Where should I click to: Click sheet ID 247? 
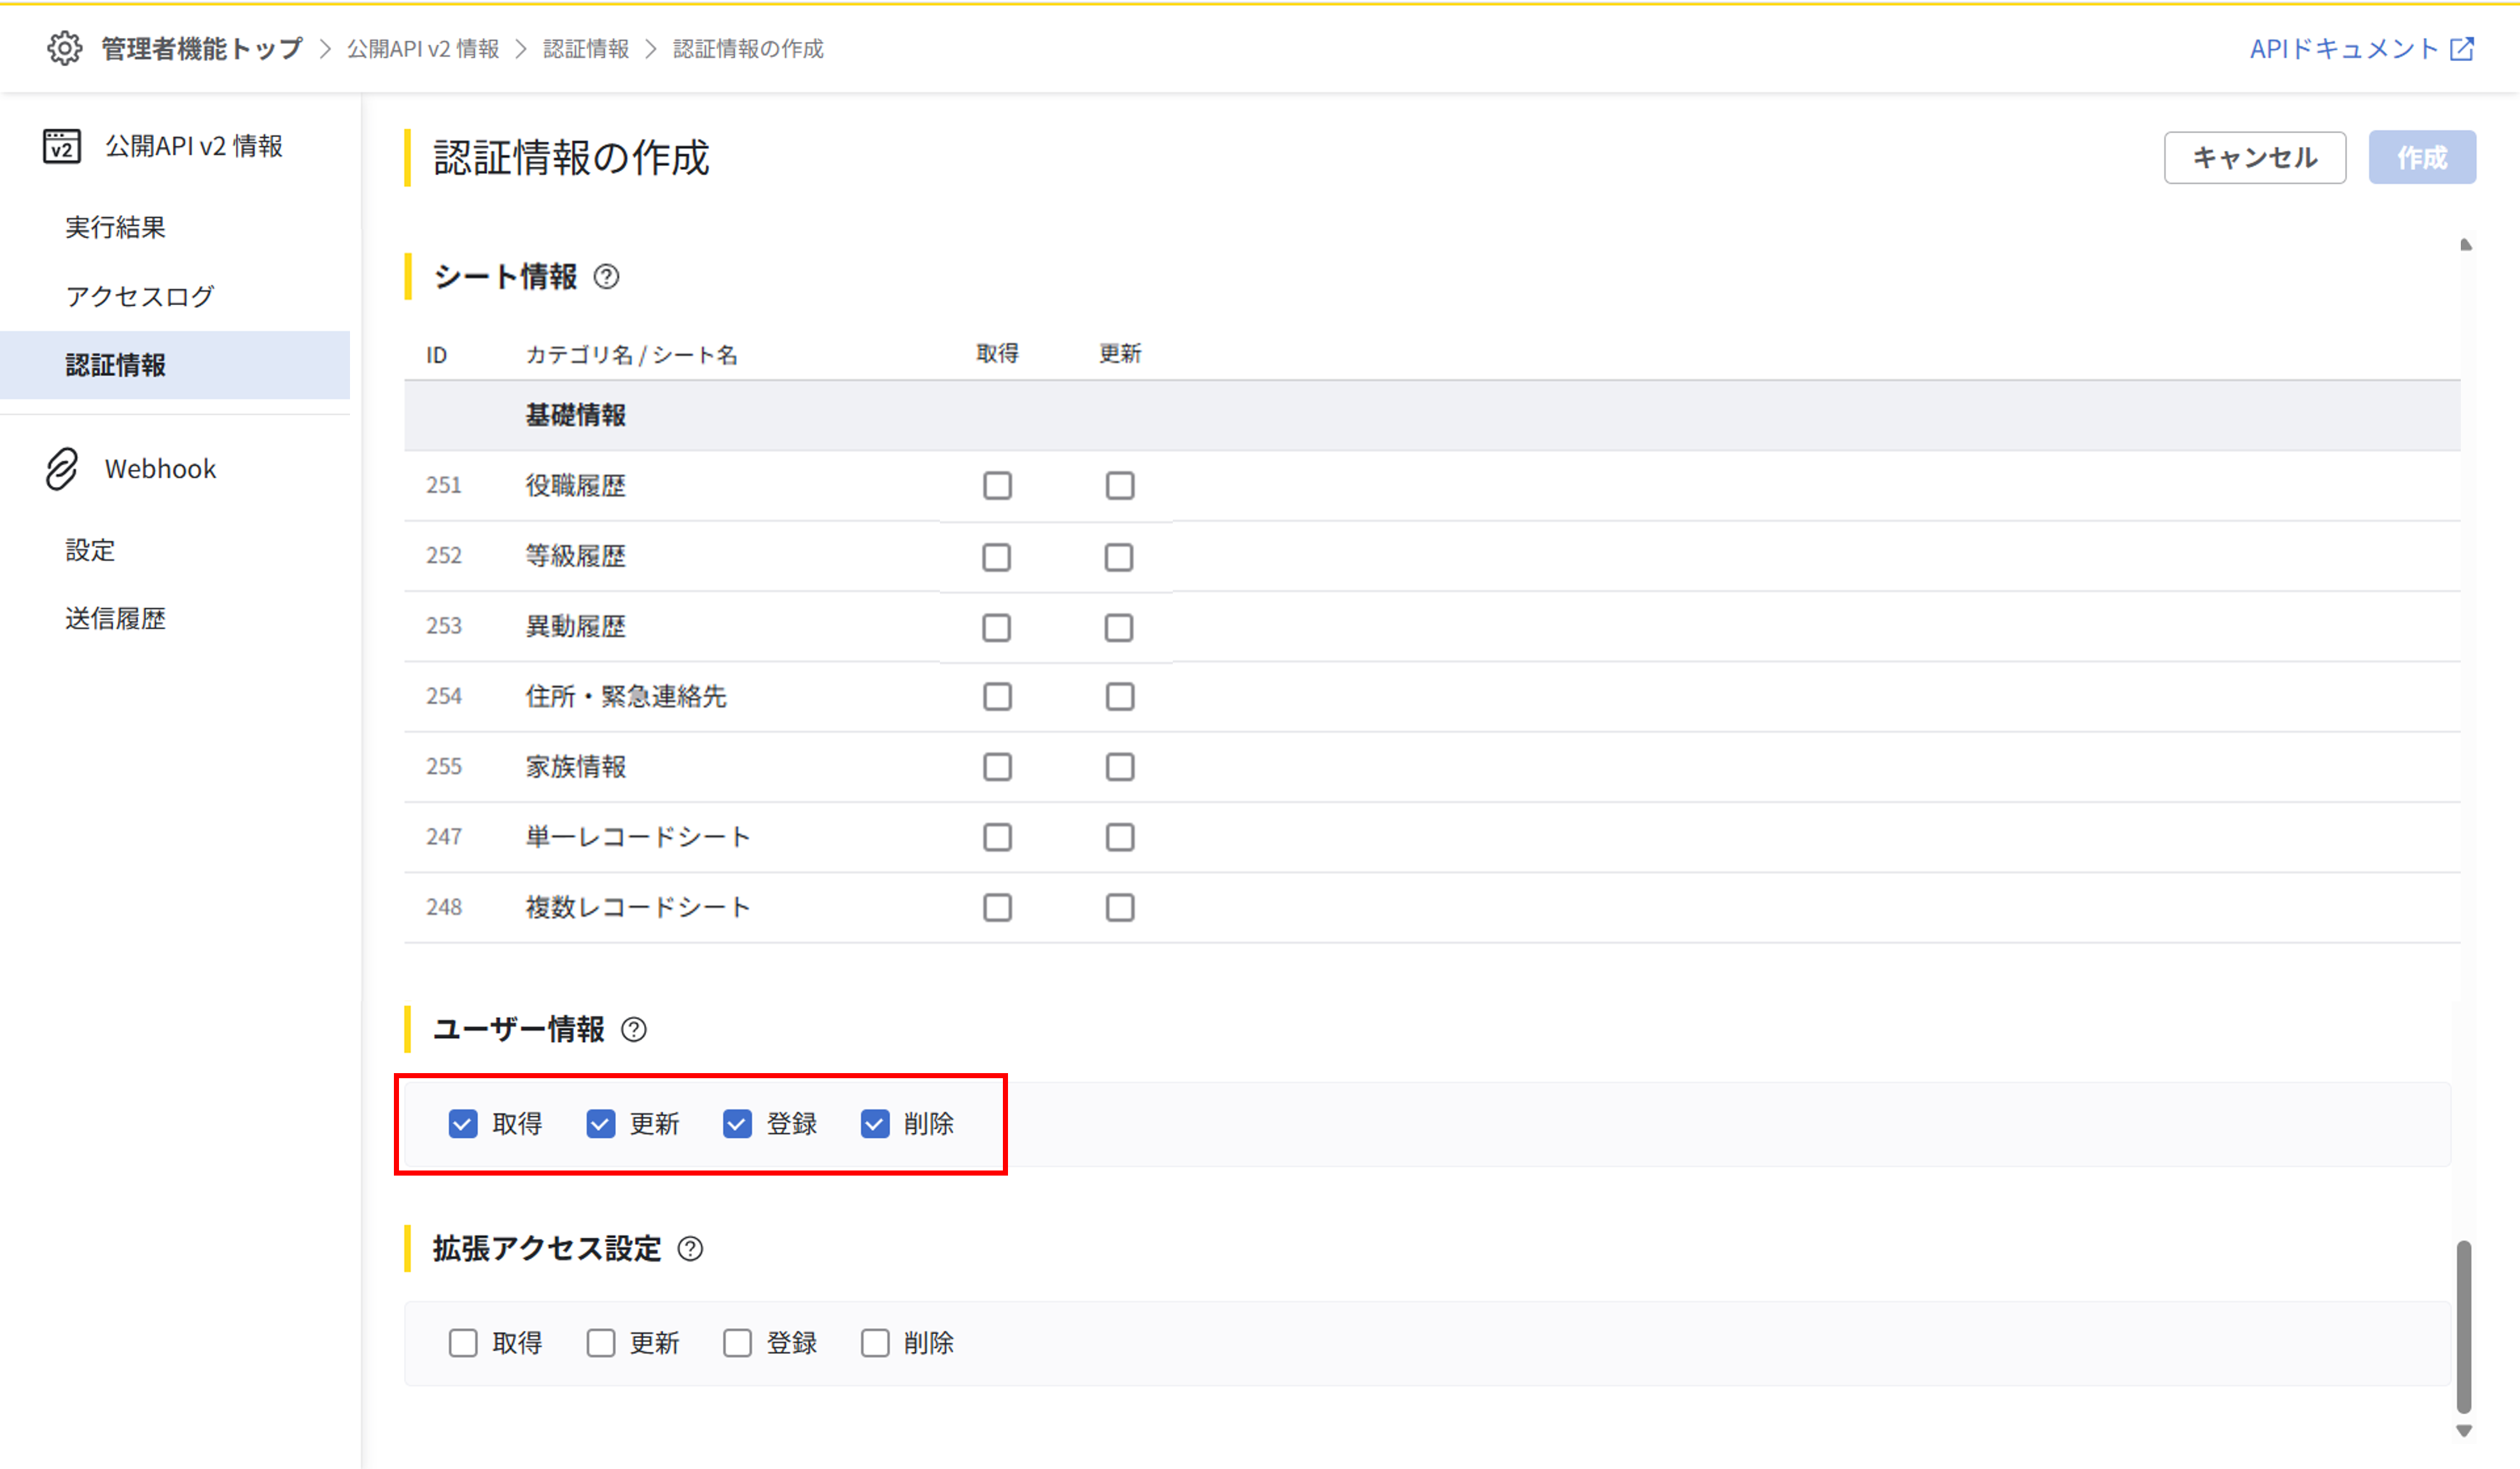click(444, 837)
